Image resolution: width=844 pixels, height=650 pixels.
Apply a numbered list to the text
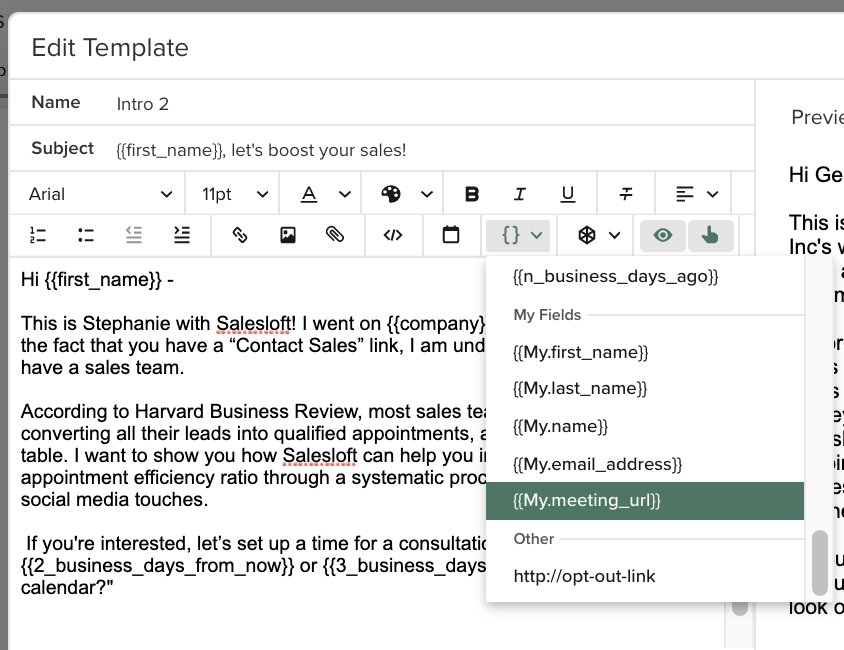[38, 236]
